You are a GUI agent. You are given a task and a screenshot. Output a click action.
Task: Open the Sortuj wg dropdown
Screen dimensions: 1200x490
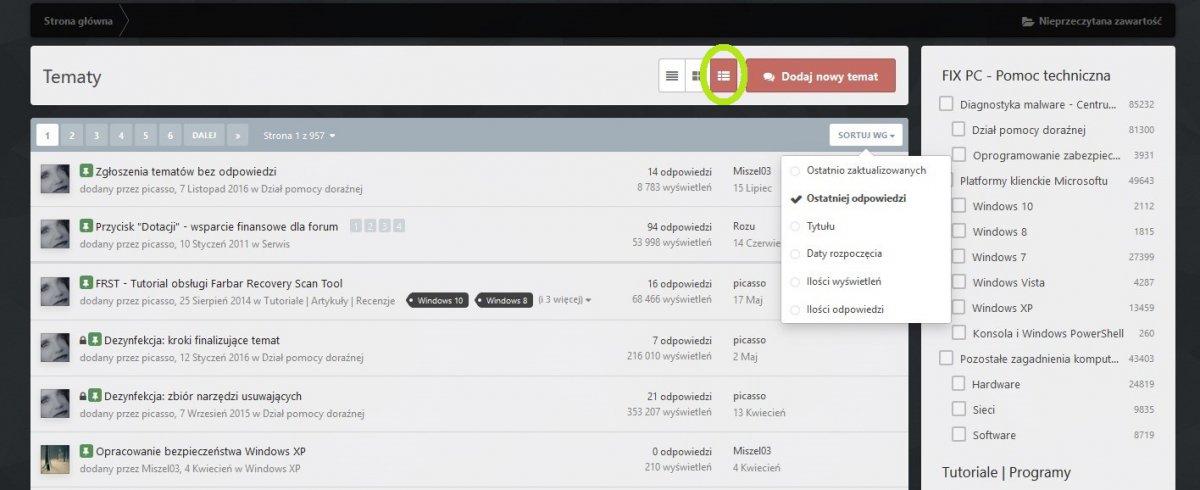(865, 135)
